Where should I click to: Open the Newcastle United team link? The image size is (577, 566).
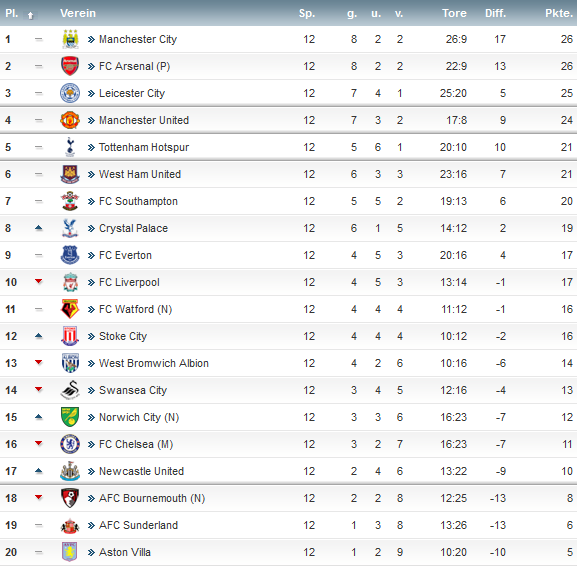tap(141, 471)
